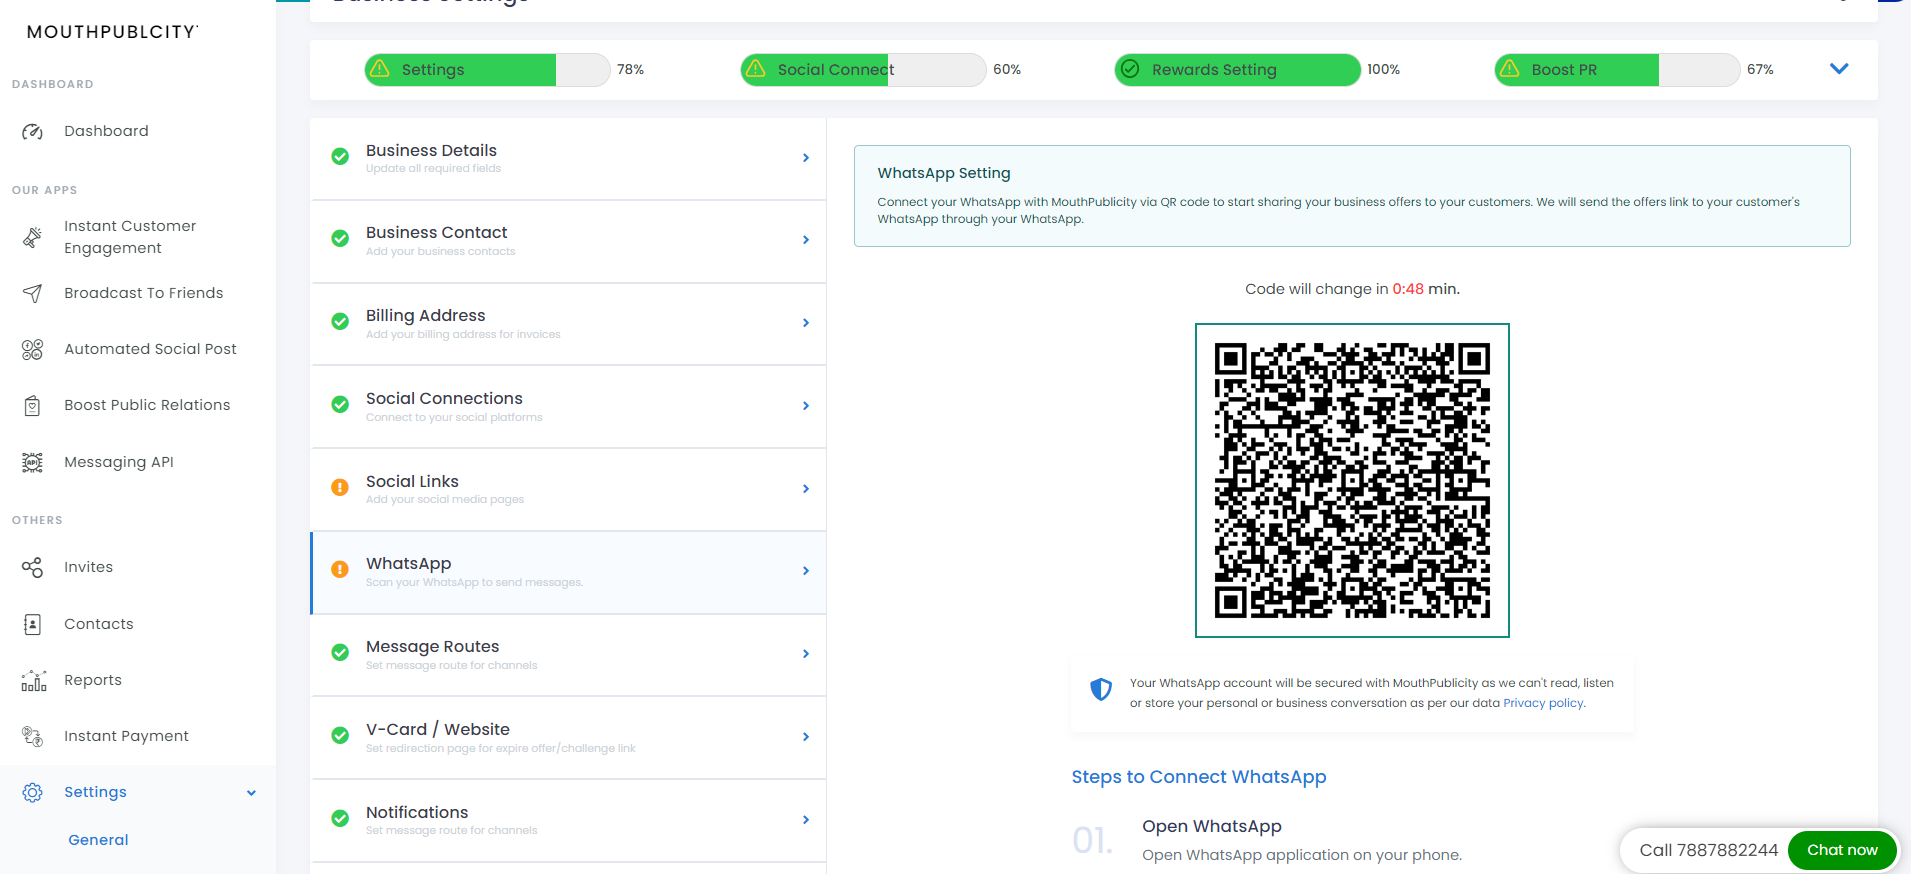Click orange warning icon beside WhatsApp
The width and height of the screenshot is (1911, 874).
340,570
